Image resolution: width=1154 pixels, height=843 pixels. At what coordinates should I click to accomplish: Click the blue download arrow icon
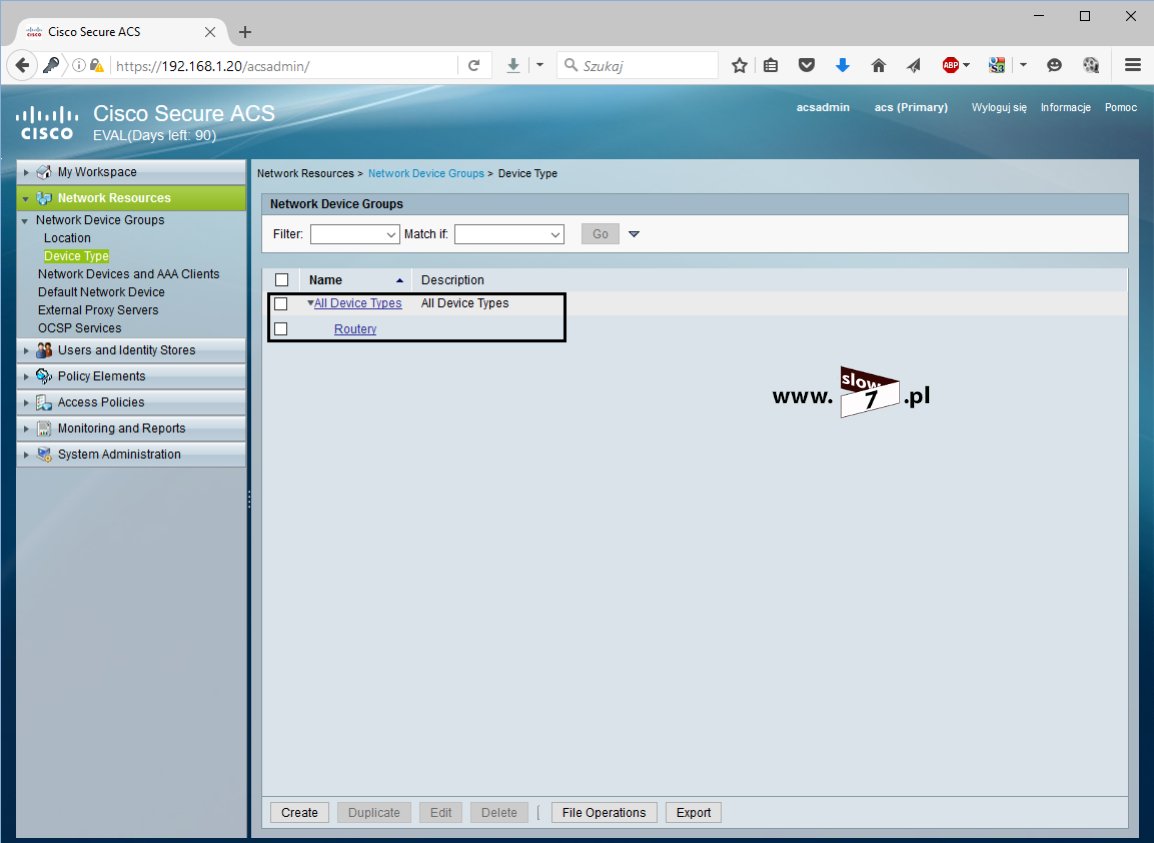[x=843, y=66]
